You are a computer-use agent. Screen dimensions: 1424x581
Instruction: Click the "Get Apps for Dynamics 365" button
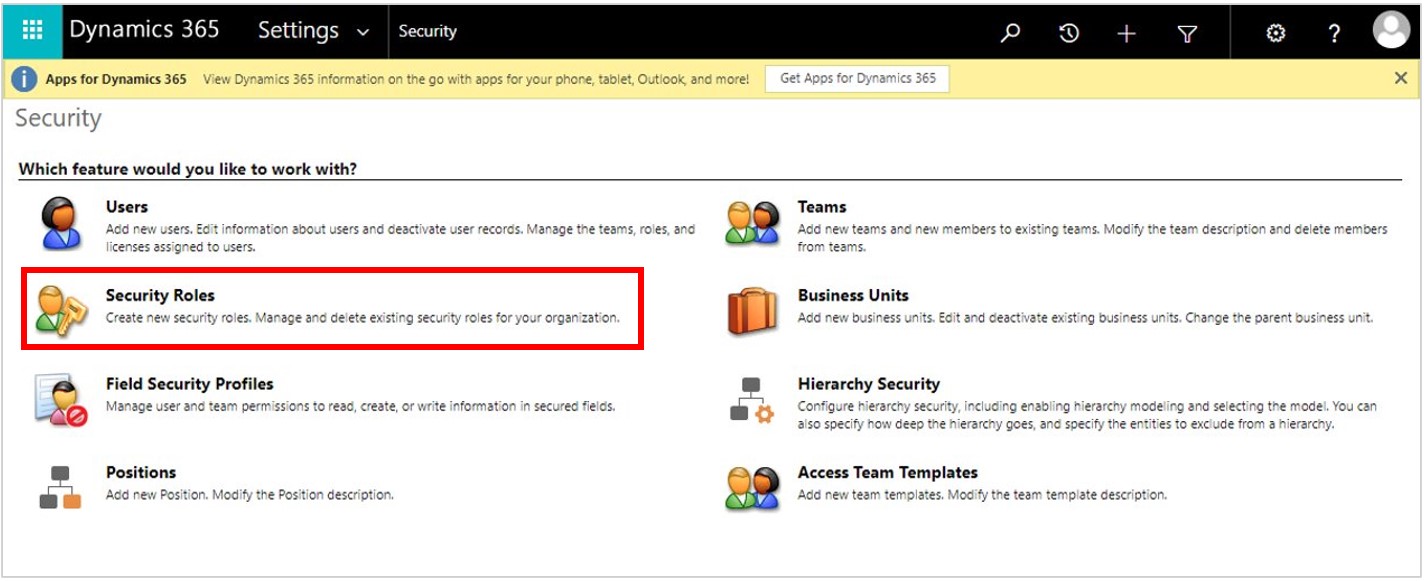click(855, 78)
